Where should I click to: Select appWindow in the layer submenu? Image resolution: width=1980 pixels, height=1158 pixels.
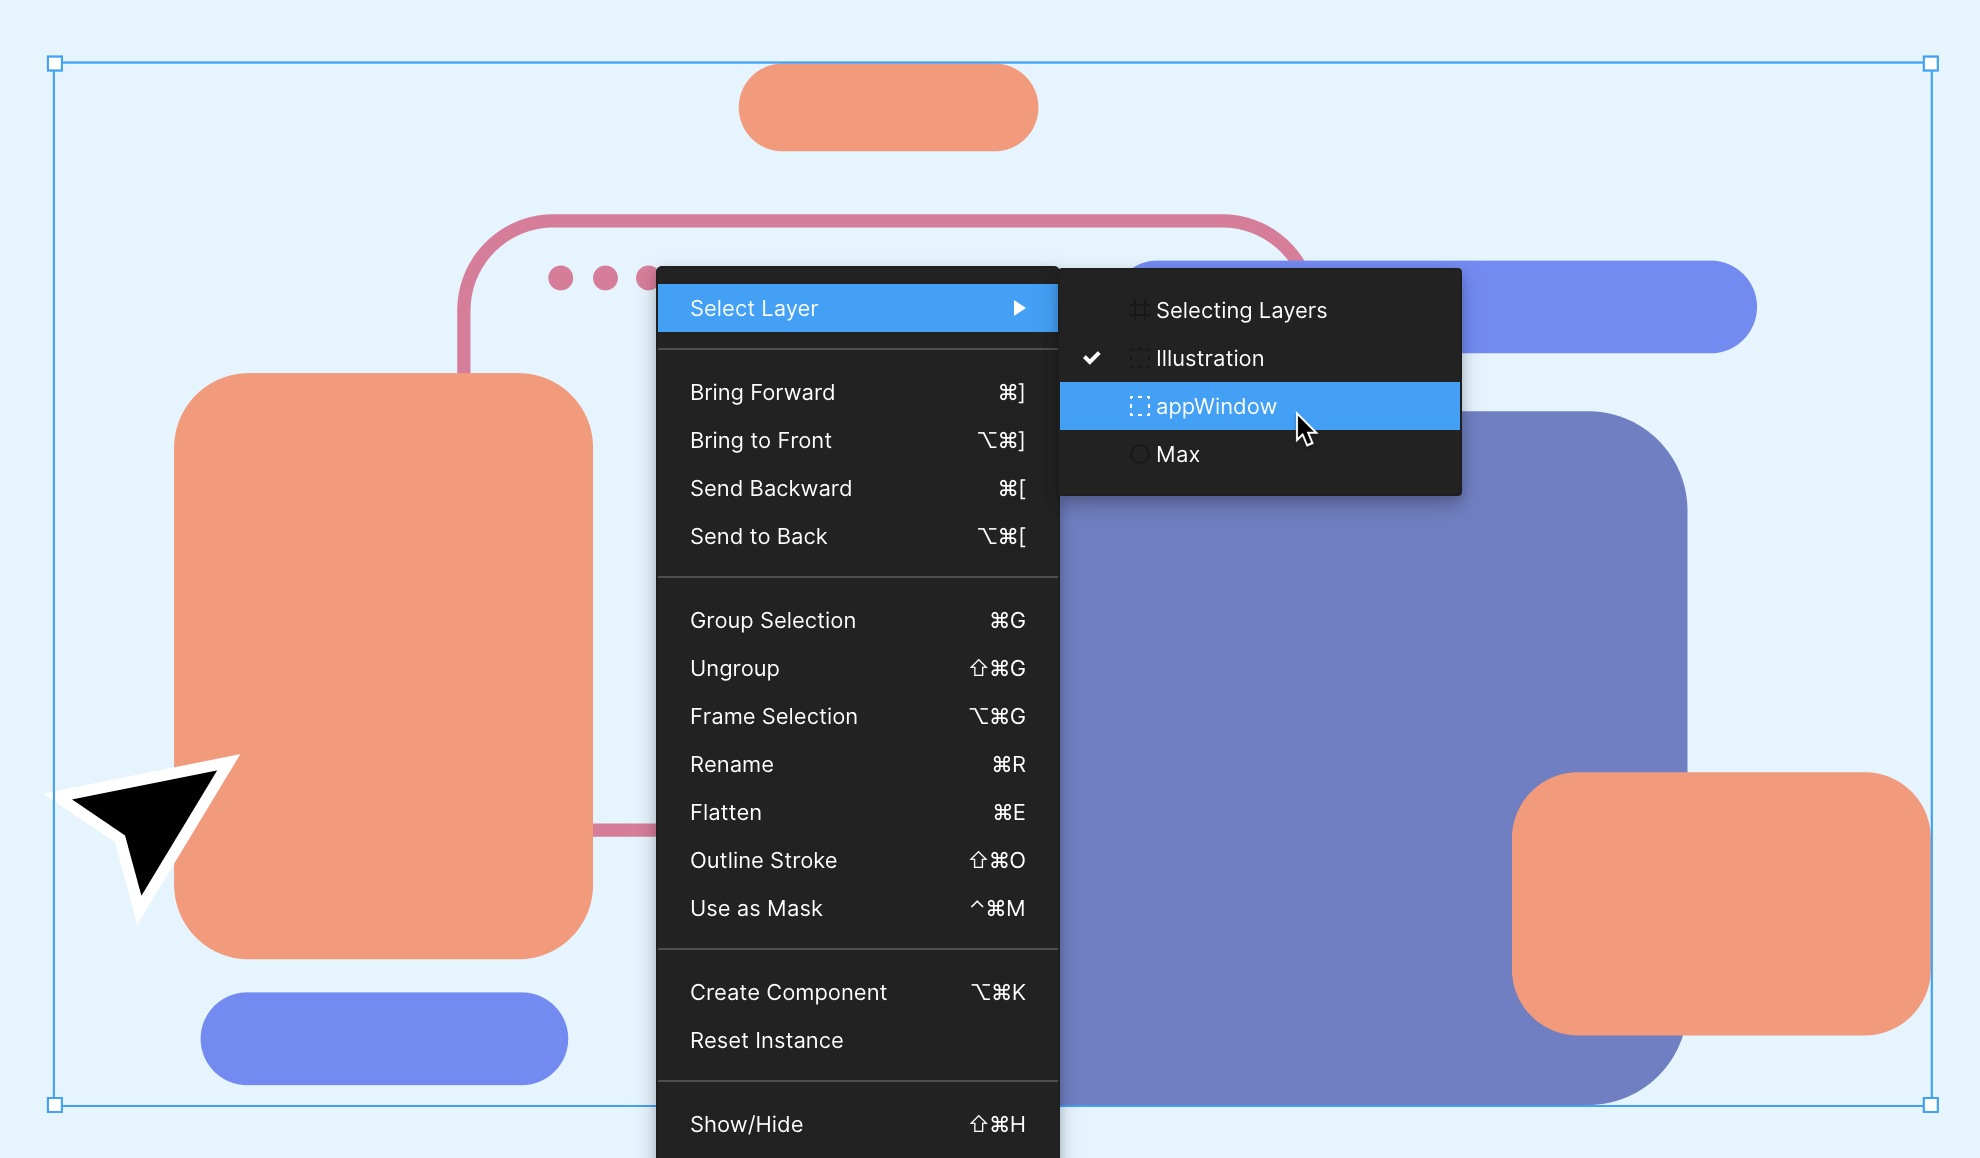[1216, 406]
